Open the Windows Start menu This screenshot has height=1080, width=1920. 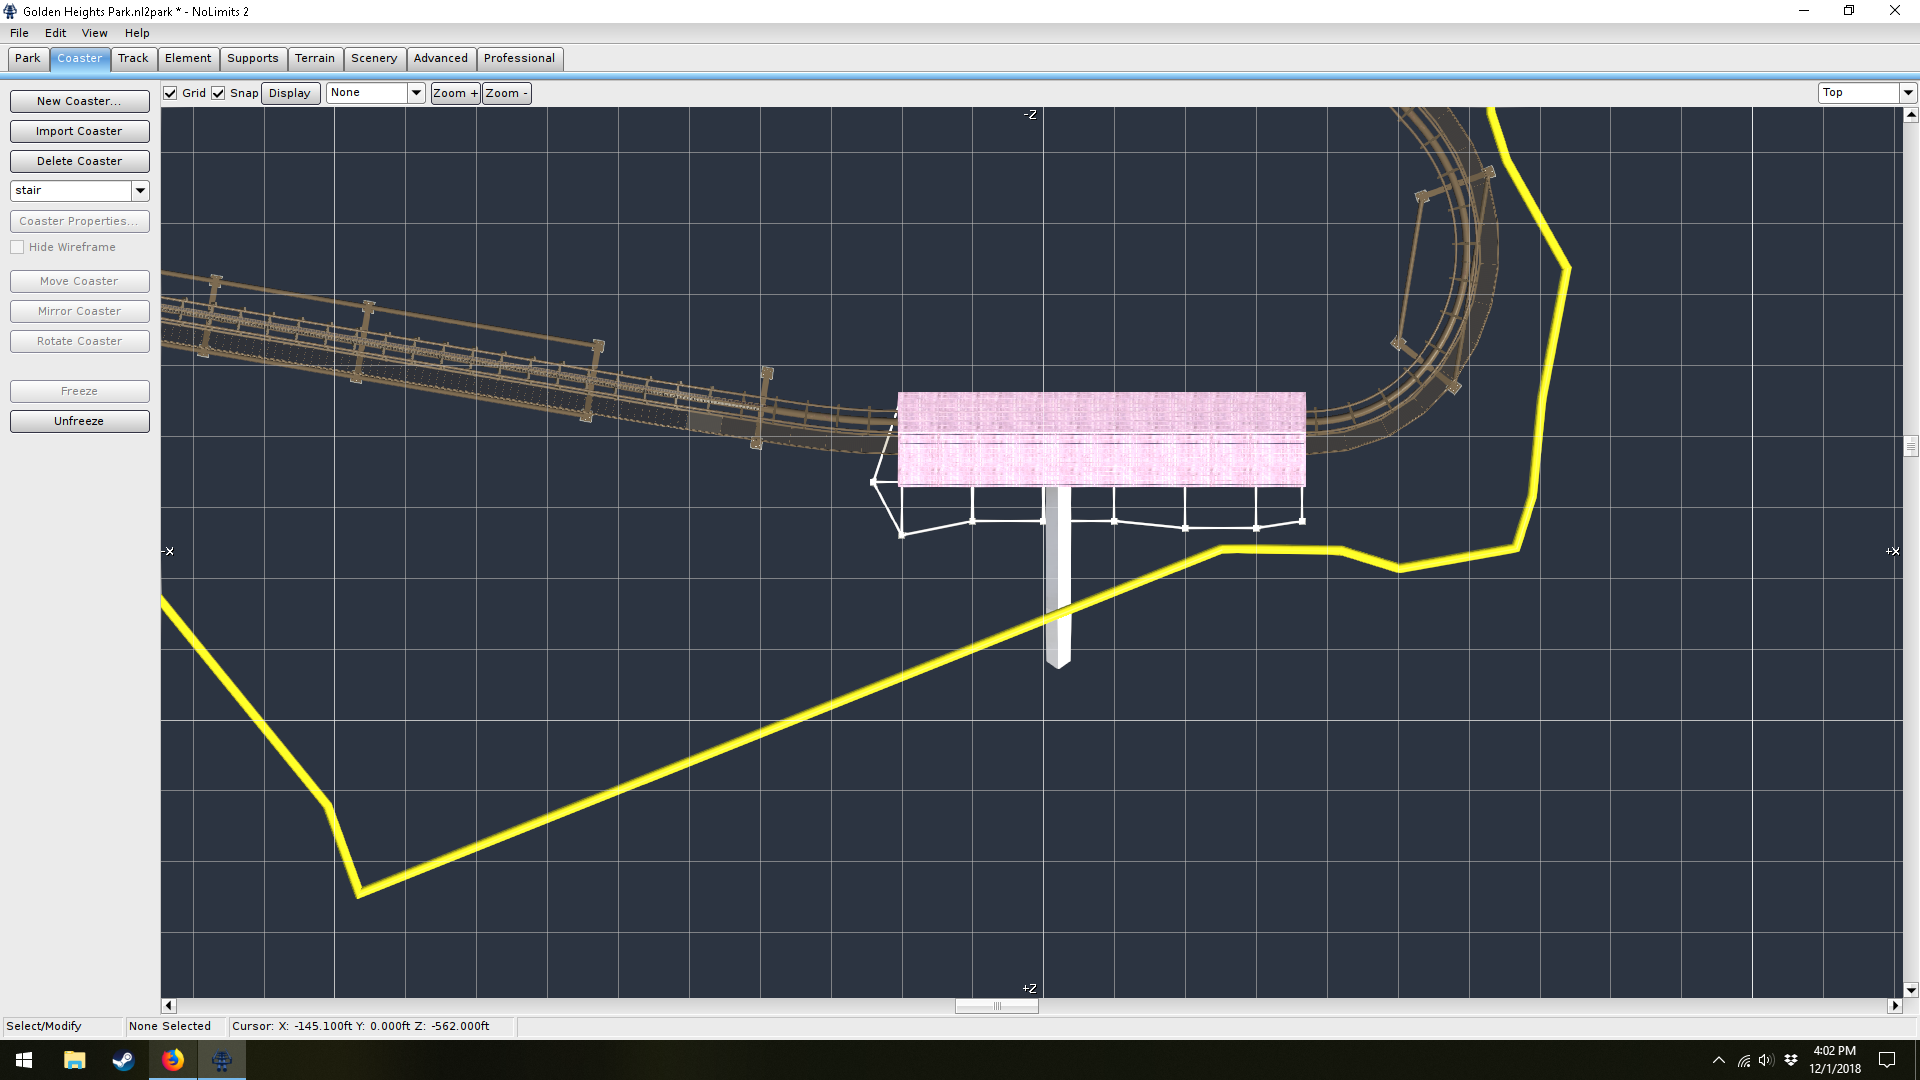[24, 1060]
